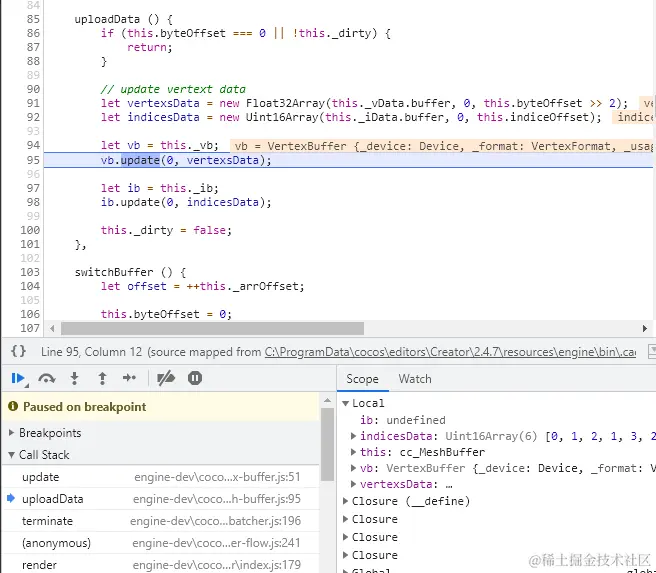Expand vertexsData entry
The width and height of the screenshot is (656, 573).
point(353,484)
